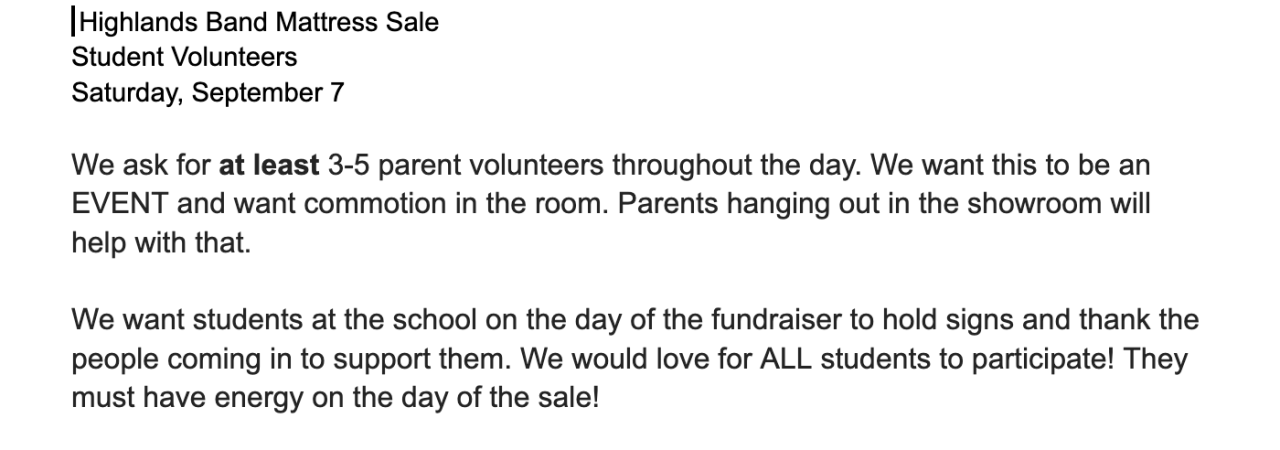Click the "3-5" number range
This screenshot has width=1280, height=450.
pos(348,164)
